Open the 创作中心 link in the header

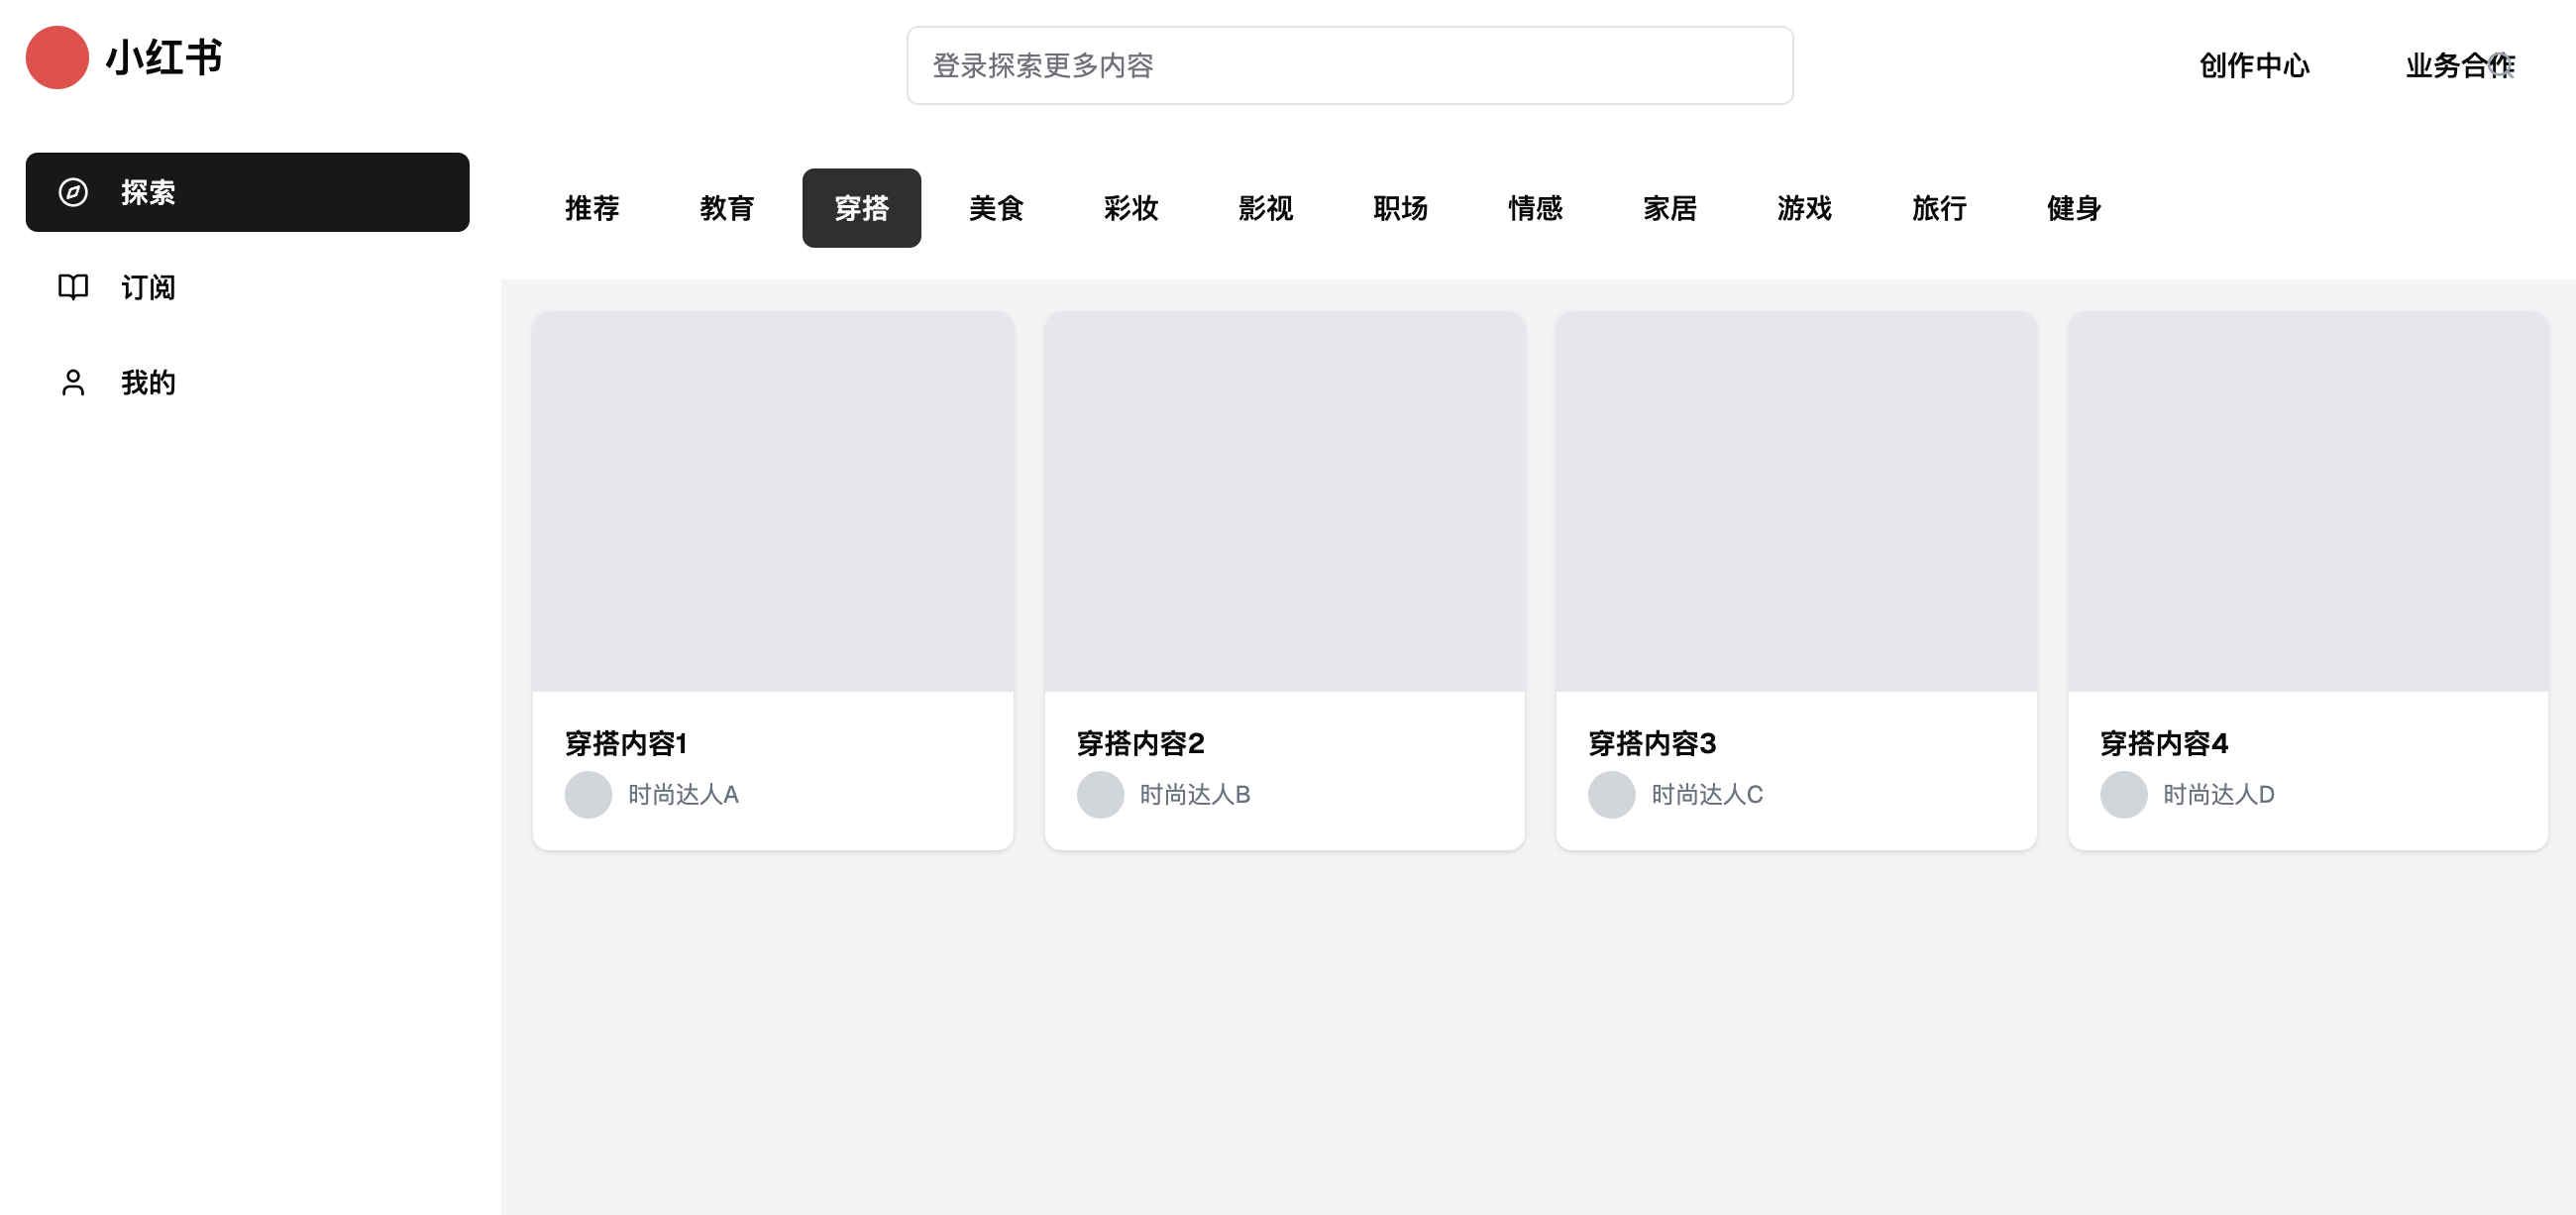coord(2254,66)
